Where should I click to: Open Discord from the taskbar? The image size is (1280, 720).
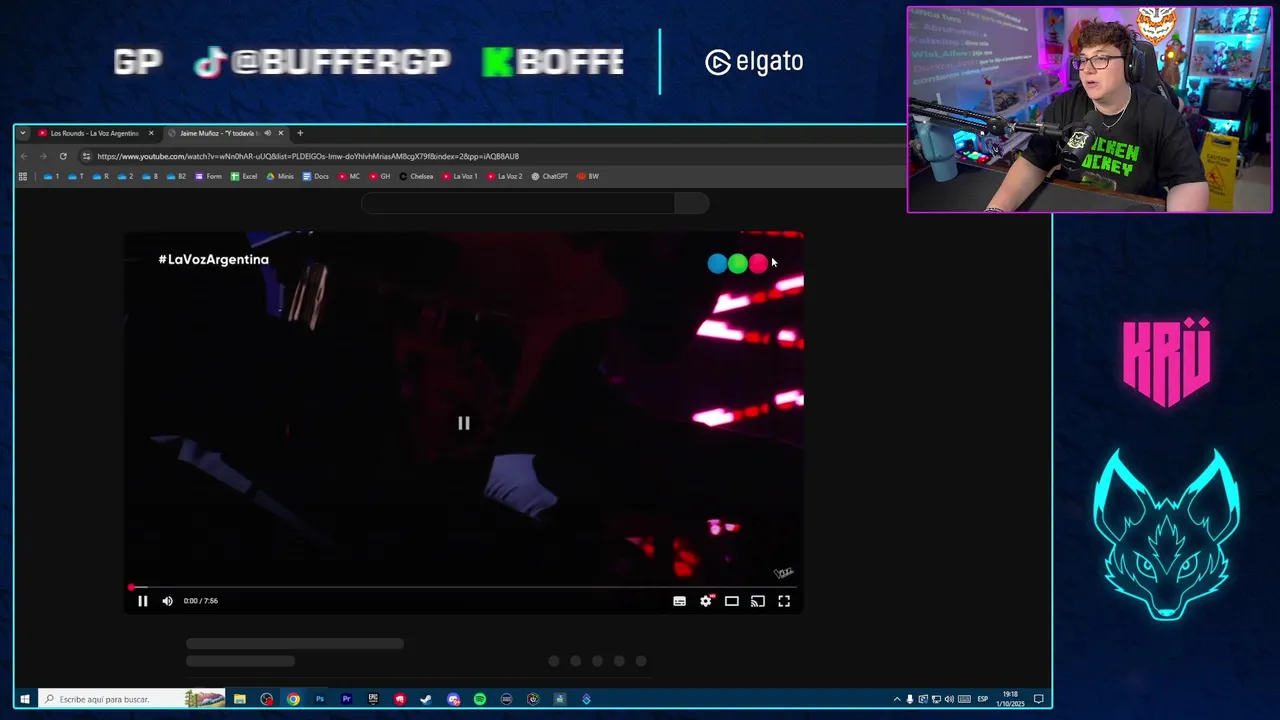pos(453,699)
